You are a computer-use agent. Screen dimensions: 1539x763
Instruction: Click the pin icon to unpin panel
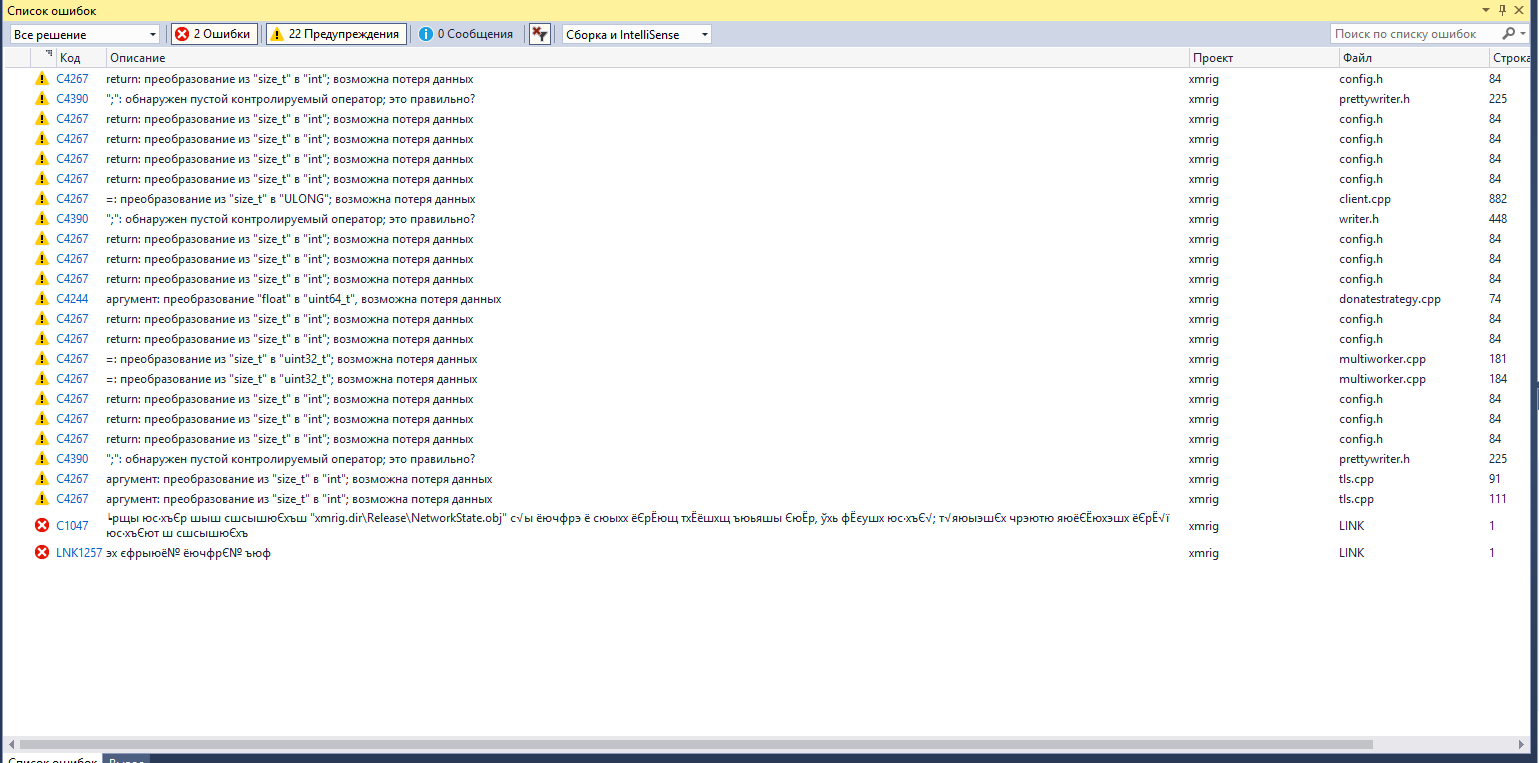1501,9
